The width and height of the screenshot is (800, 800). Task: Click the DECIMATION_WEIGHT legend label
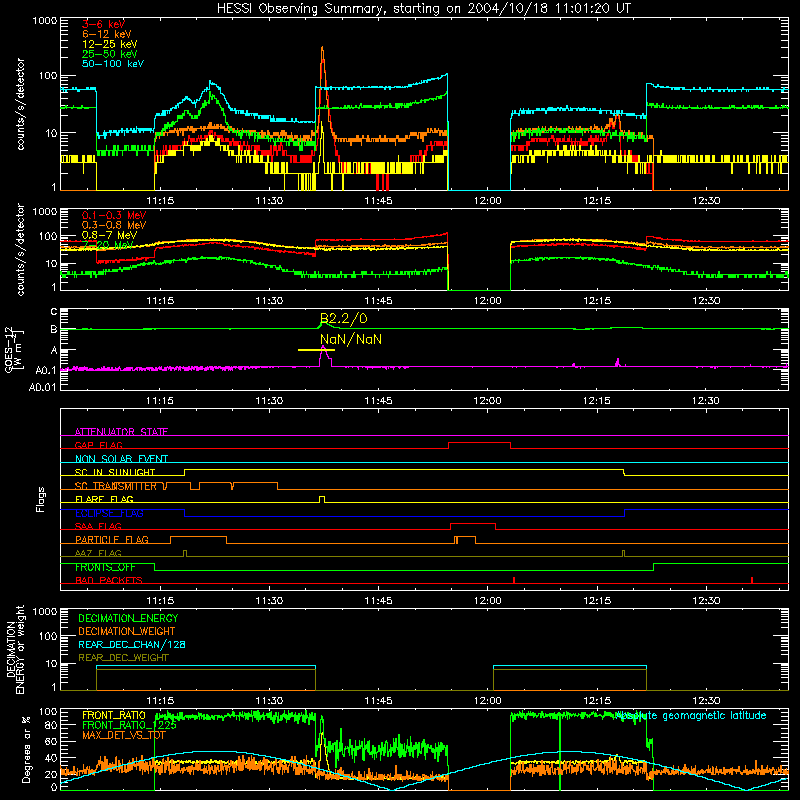click(x=127, y=631)
